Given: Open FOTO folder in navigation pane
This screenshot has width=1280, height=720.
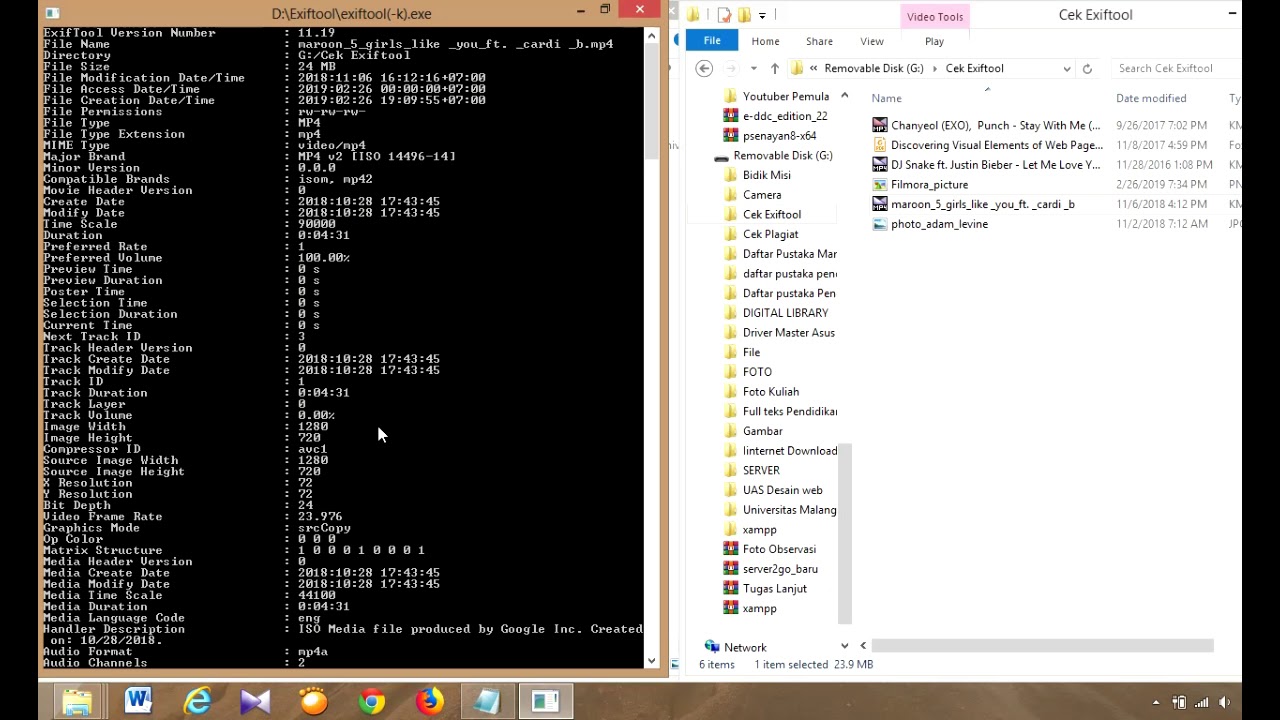Looking at the screenshot, I should [x=748, y=372].
